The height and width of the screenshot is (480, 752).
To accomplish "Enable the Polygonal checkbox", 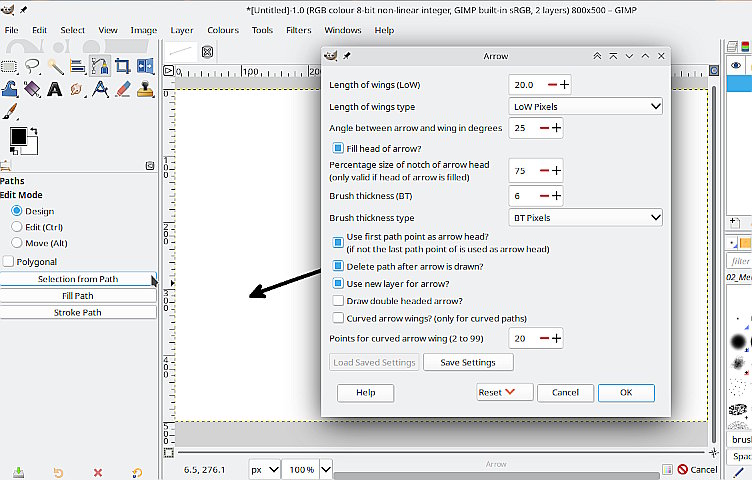I will click(8, 261).
